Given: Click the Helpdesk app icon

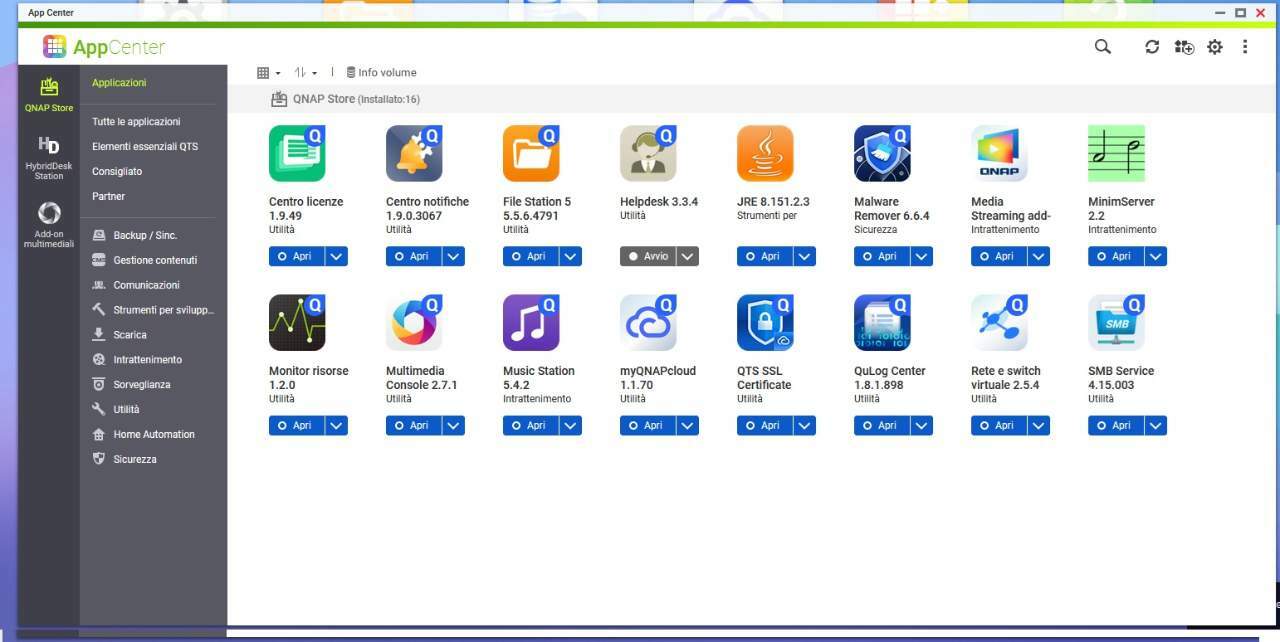Looking at the screenshot, I should [648, 153].
